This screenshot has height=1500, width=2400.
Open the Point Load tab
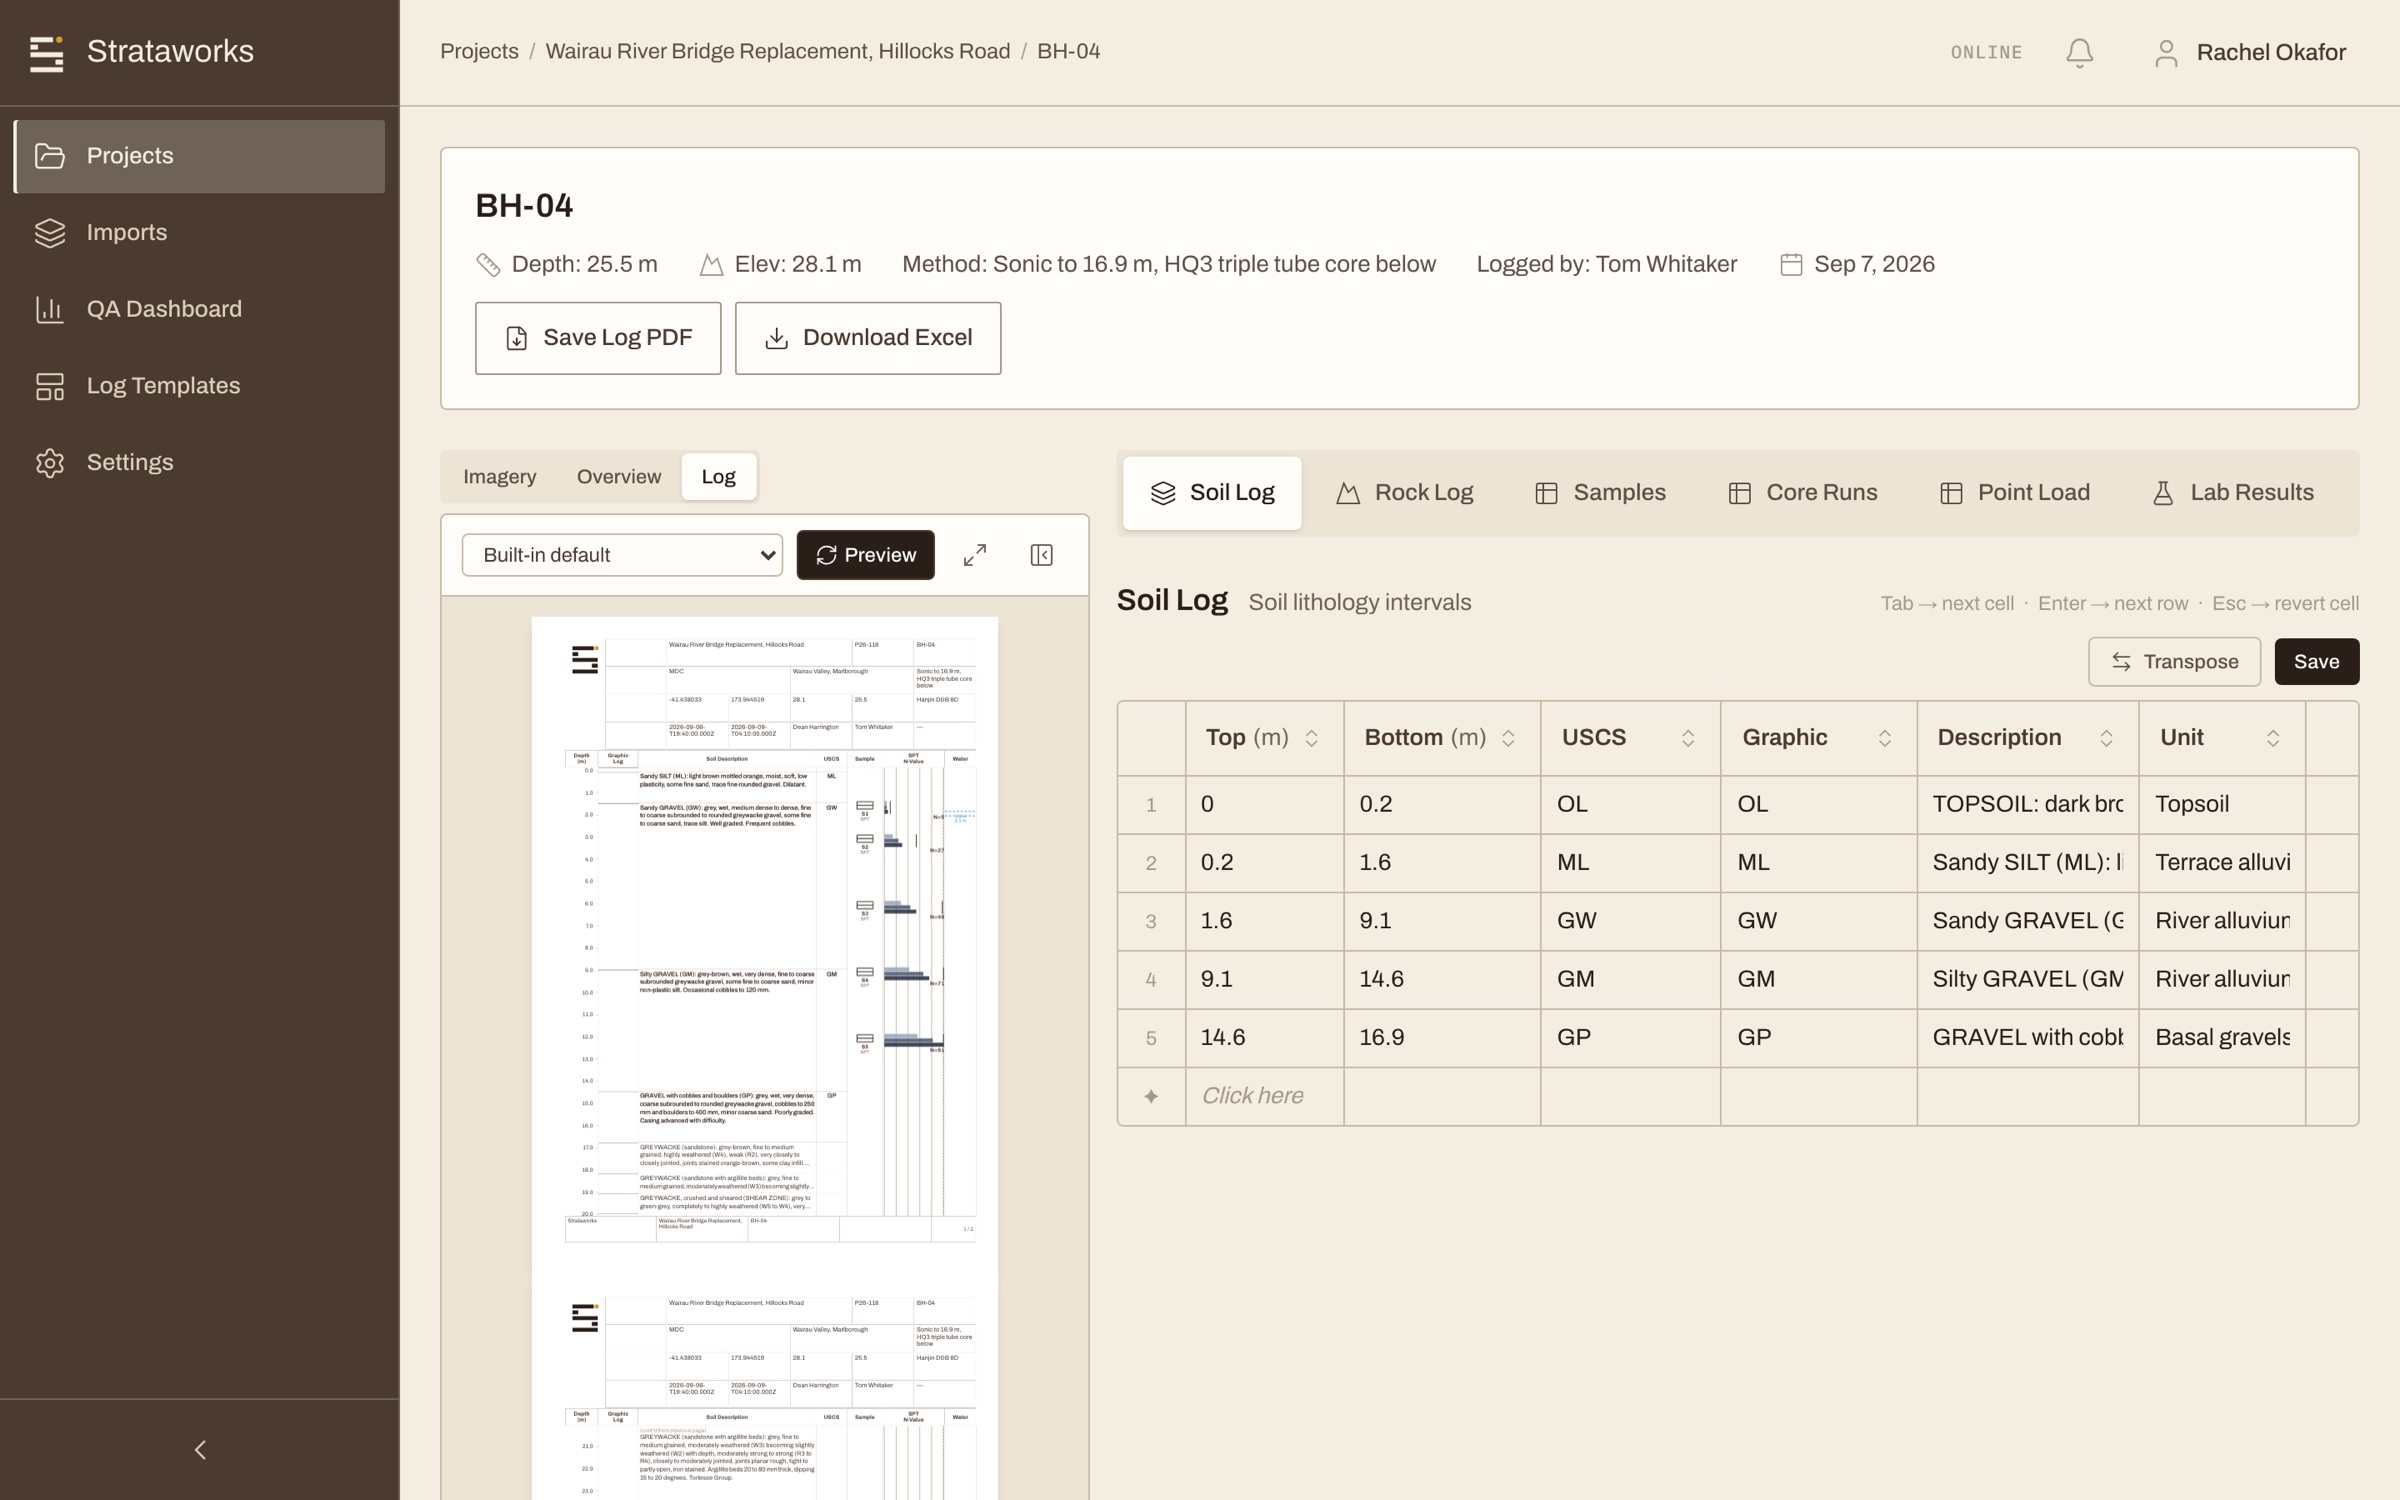point(2014,493)
